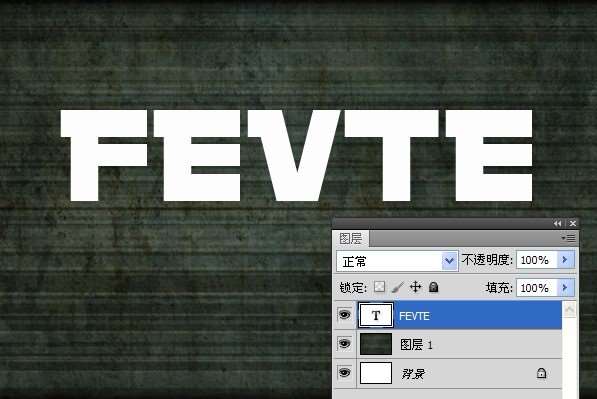Open the Layers panel flyout menu

click(x=569, y=238)
